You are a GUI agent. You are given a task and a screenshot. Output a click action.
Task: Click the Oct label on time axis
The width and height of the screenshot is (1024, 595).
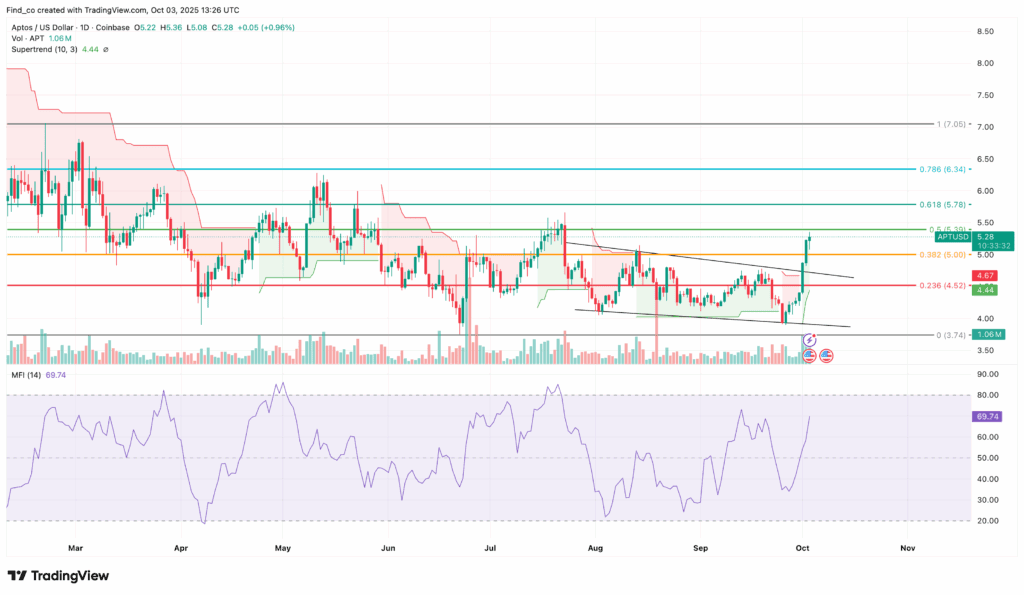(802, 548)
